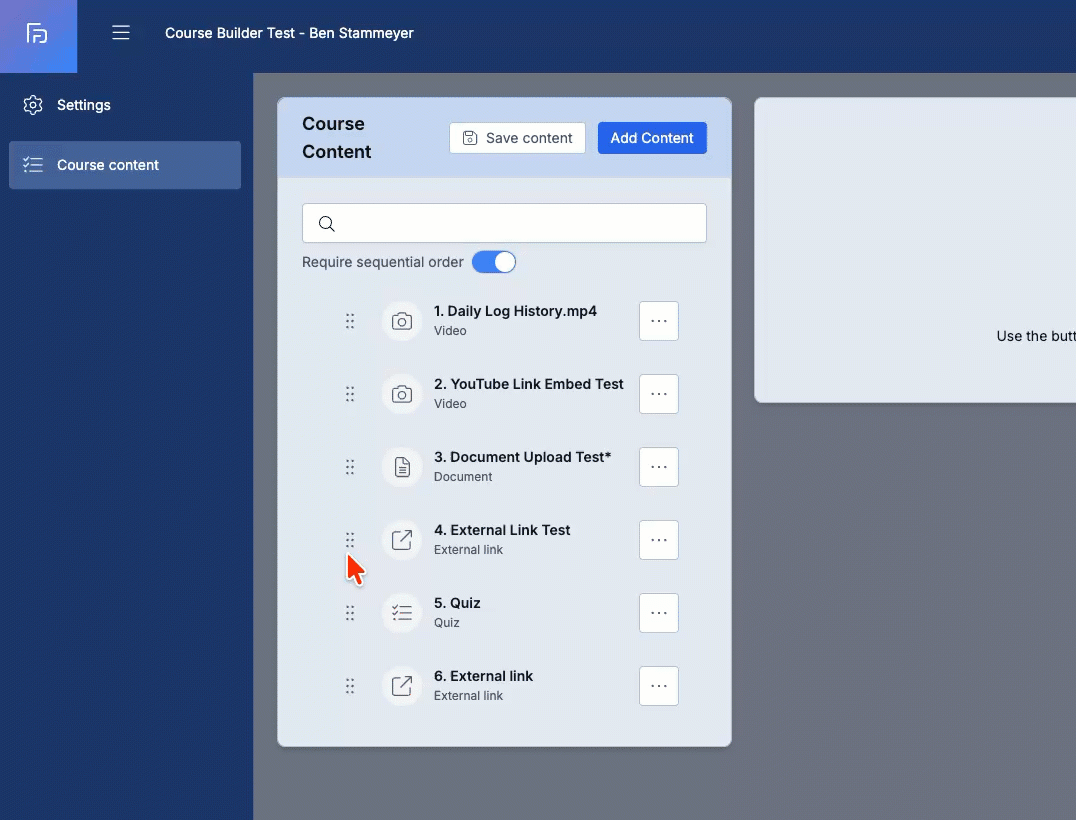The image size is (1076, 820).
Task: Open the more options menu for External Link Test
Action: tap(659, 540)
